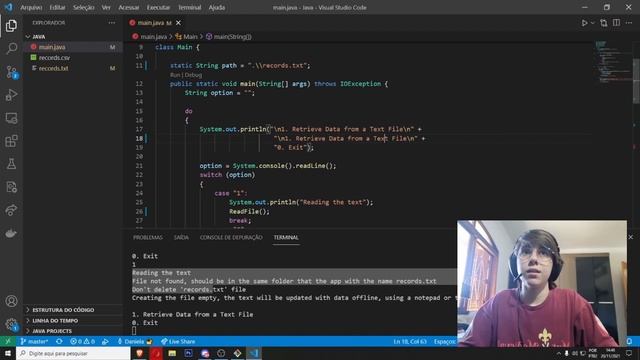Open the Manage gear icon

pyautogui.click(x=11, y=324)
